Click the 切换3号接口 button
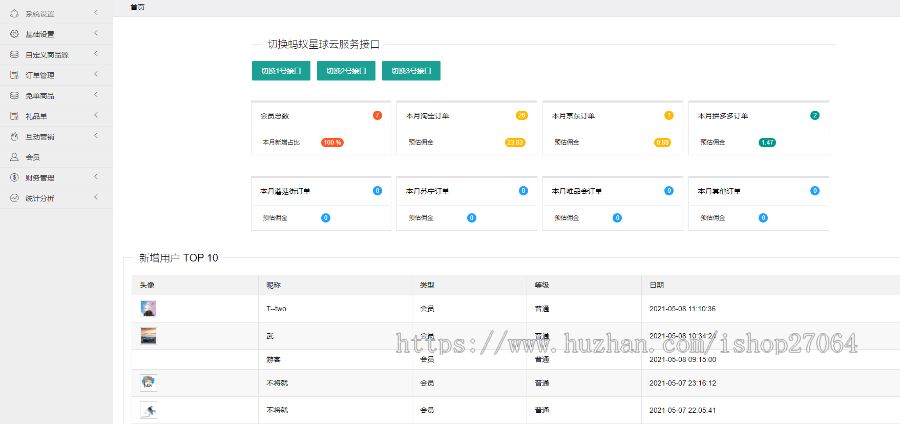The height and width of the screenshot is (424, 900). tap(411, 71)
